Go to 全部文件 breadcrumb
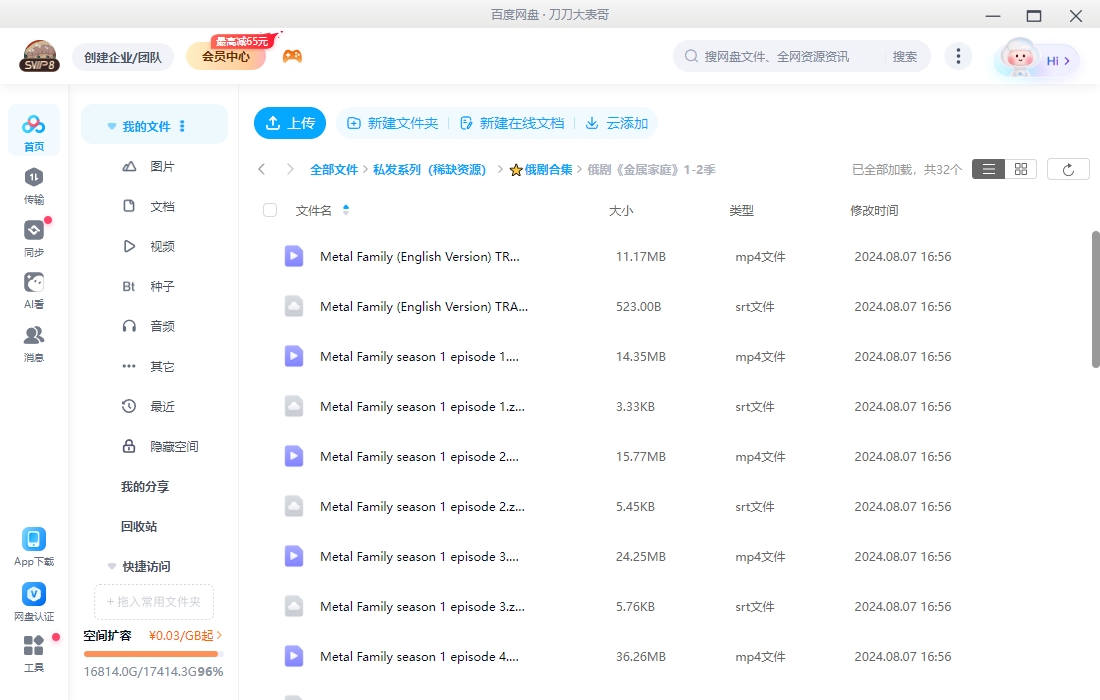 point(334,169)
